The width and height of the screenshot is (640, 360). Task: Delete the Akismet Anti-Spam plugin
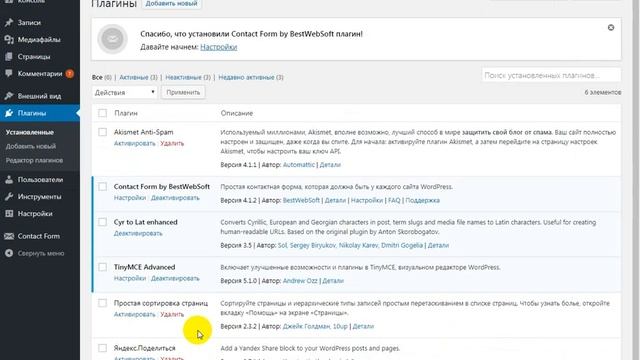tap(172, 143)
